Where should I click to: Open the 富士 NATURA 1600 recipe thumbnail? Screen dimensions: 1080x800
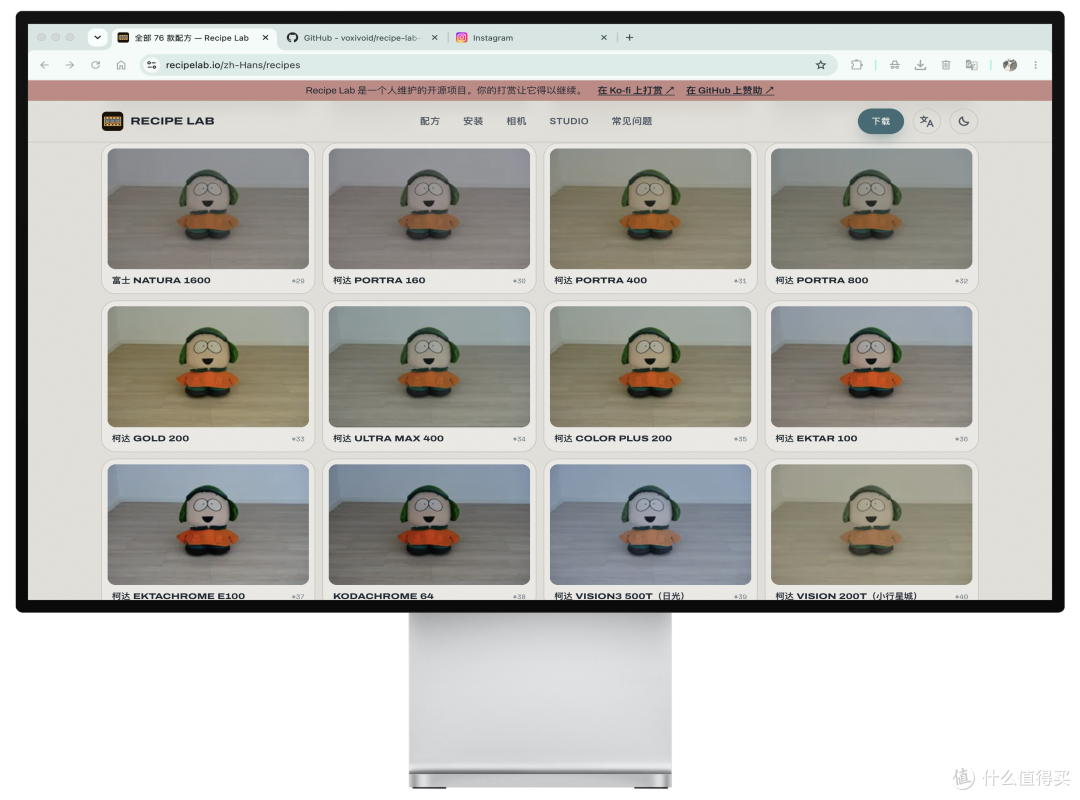(x=208, y=209)
